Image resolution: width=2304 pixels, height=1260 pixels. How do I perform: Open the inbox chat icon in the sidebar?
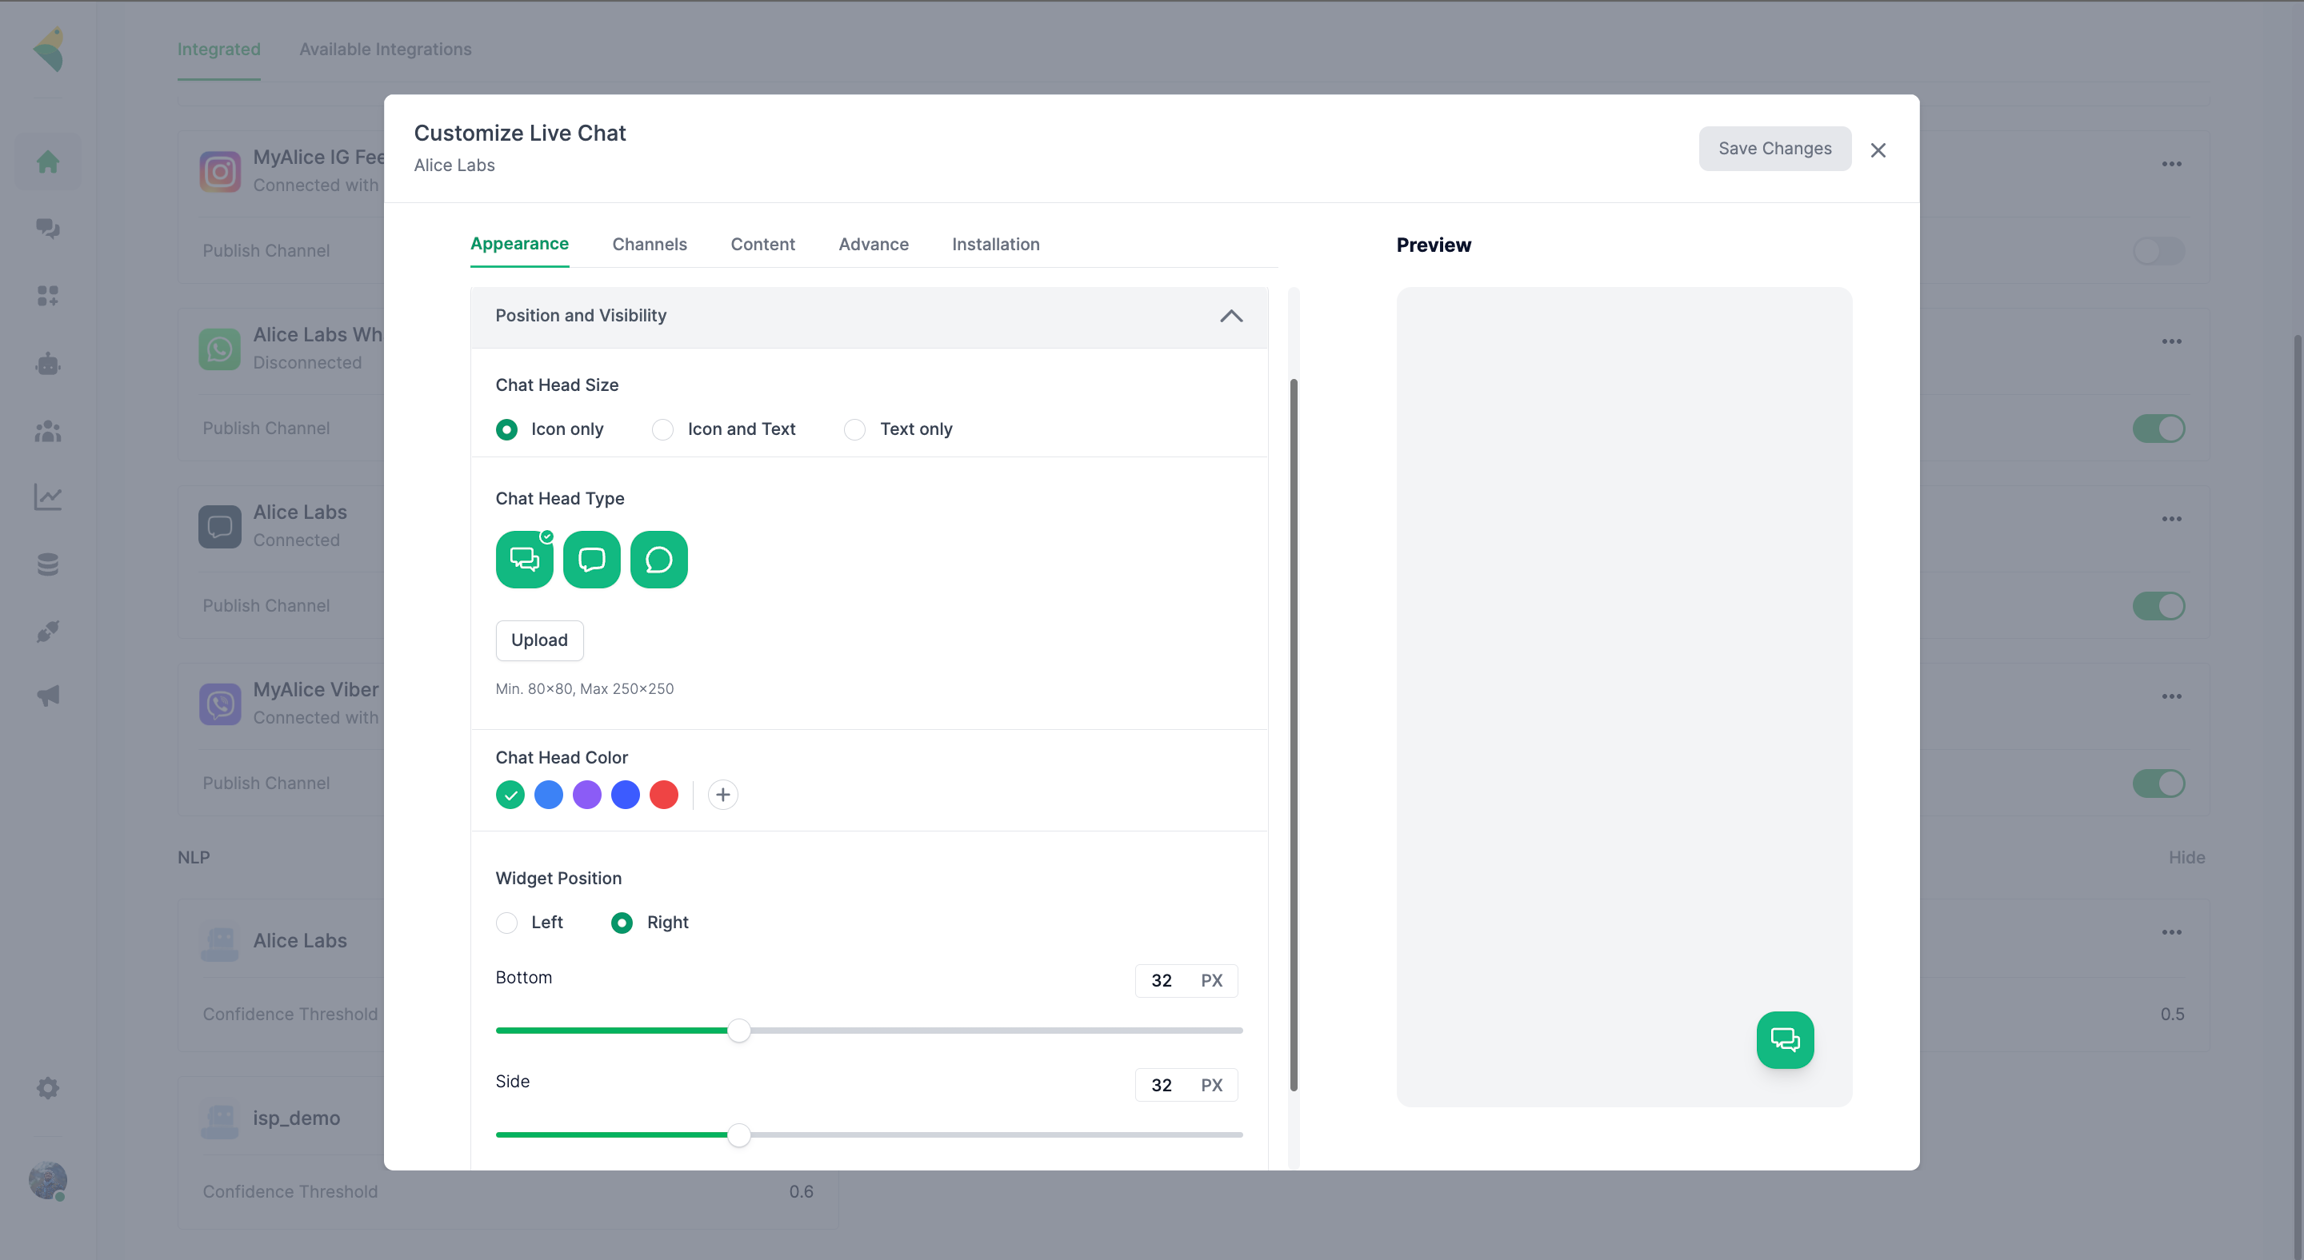(x=48, y=229)
